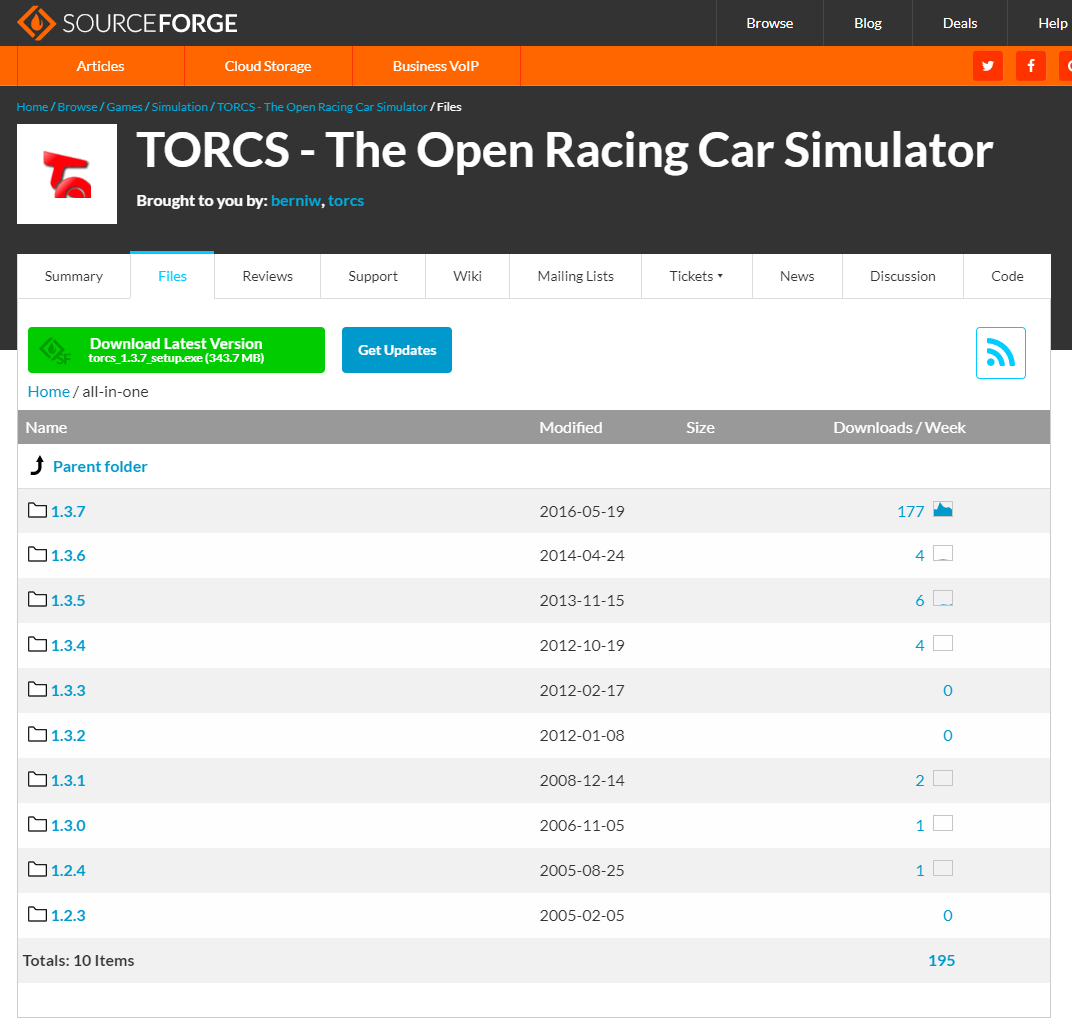This screenshot has height=1027, width=1072.
Task: Open the download stats chart for 1.3.6
Action: coord(943,553)
